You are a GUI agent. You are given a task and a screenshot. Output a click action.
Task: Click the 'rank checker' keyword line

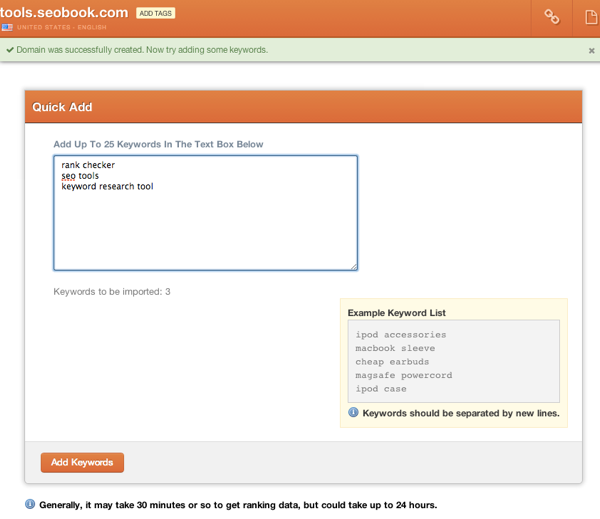tap(88, 165)
